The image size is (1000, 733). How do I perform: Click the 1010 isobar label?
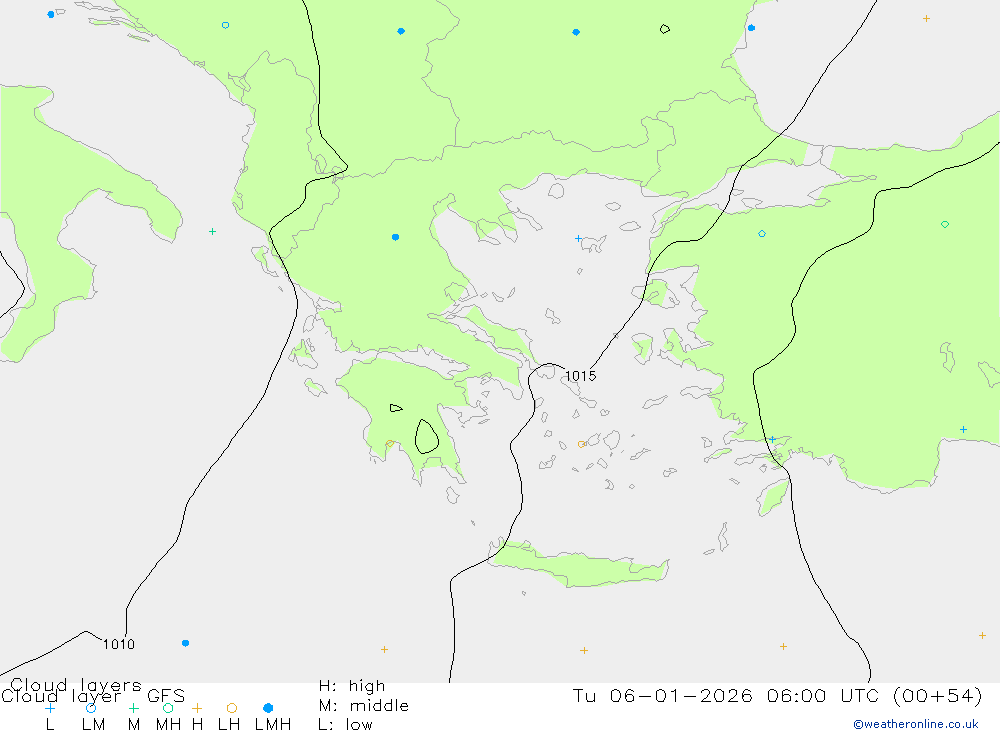tap(119, 644)
